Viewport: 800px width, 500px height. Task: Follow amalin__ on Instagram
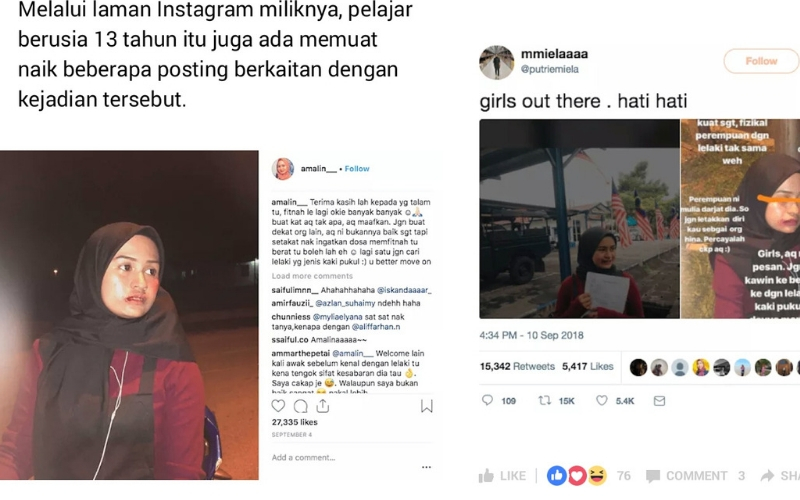[357, 169]
